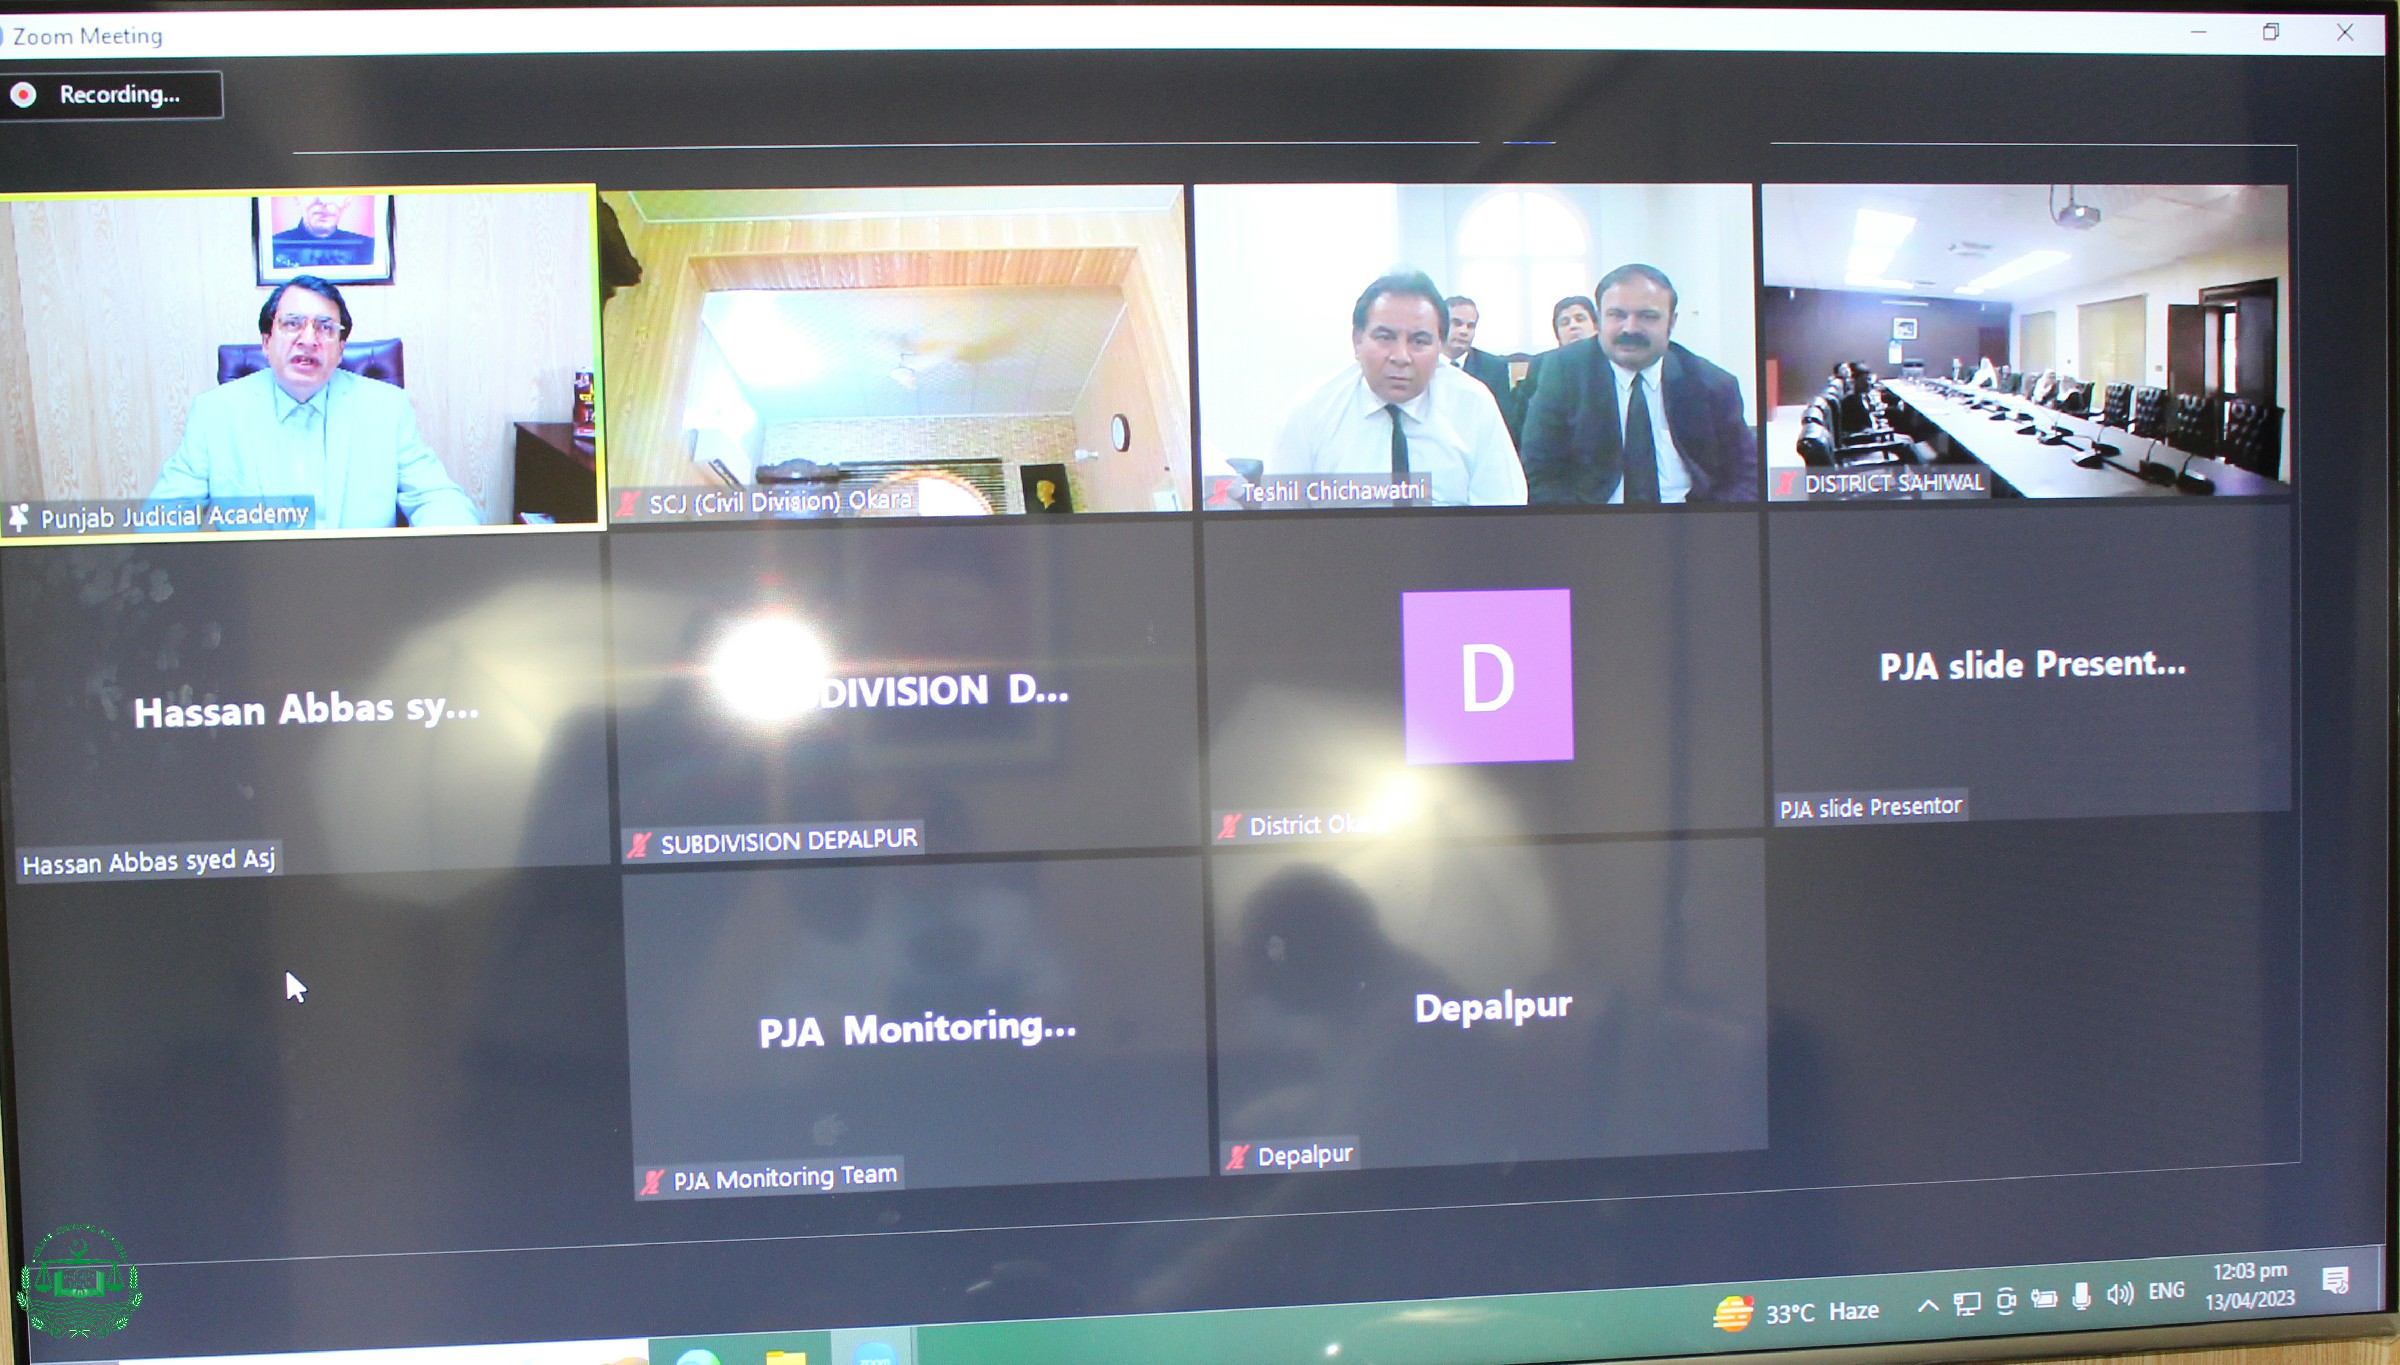Open the File Explorer folder in taskbar

click(x=786, y=1355)
